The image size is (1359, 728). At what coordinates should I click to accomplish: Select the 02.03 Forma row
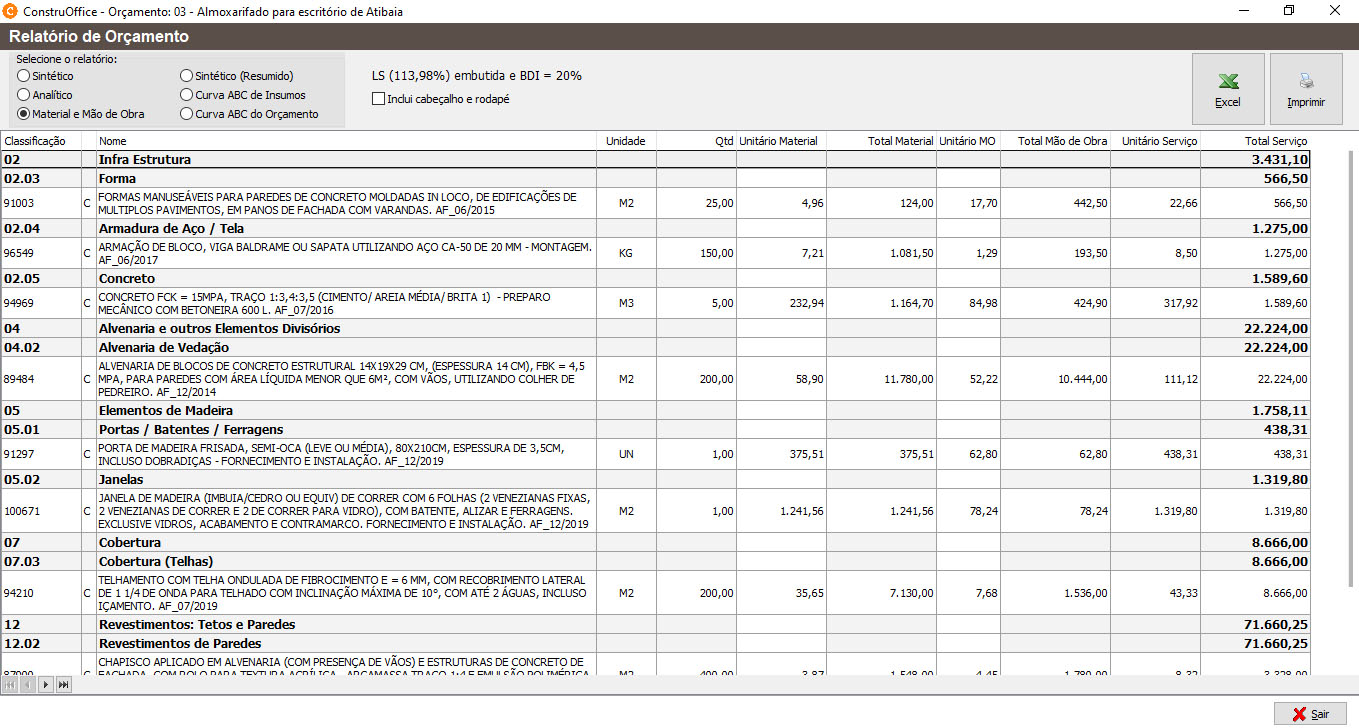tap(655, 178)
